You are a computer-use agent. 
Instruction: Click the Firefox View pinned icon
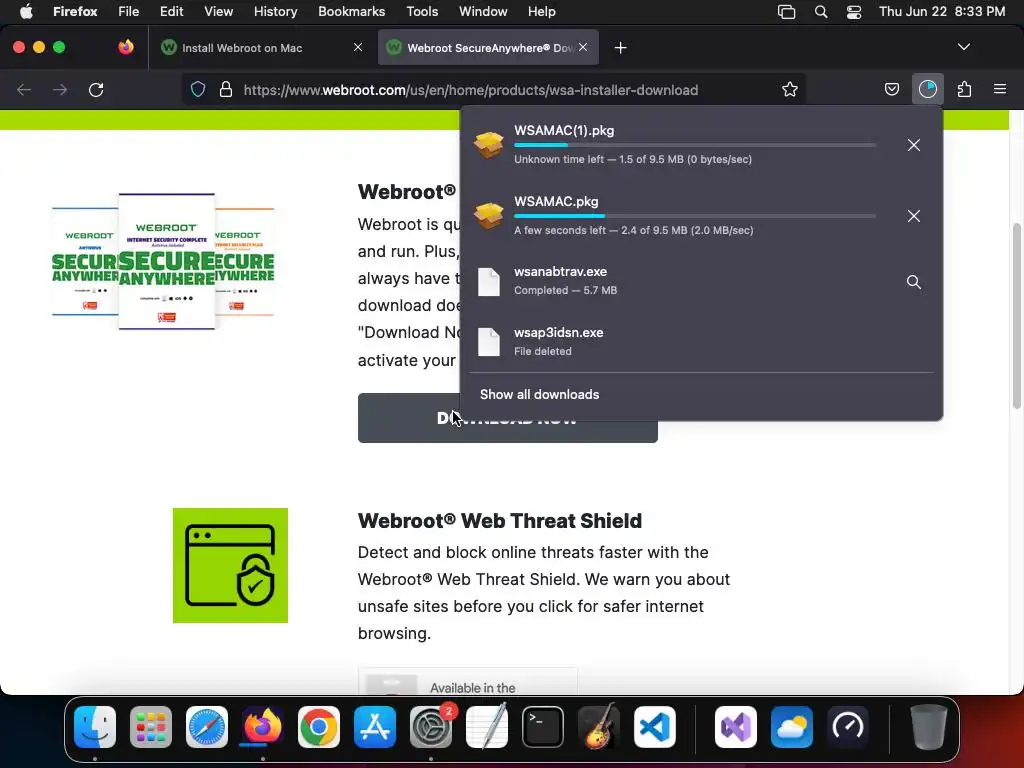[126, 47]
